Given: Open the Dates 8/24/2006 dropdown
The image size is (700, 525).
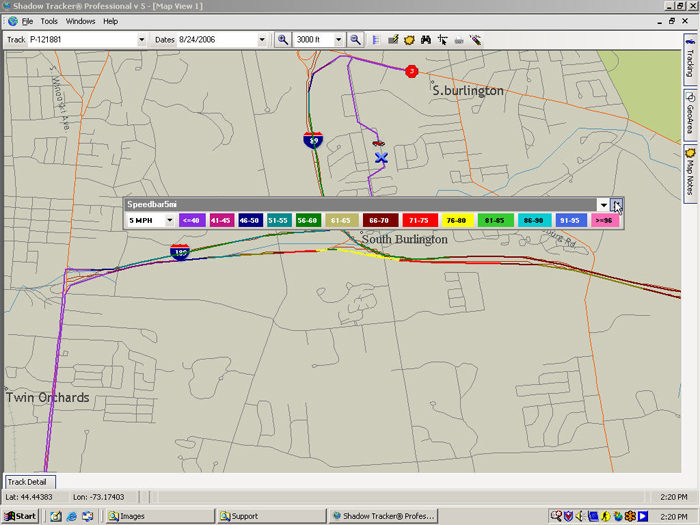Looking at the screenshot, I should click(x=262, y=40).
